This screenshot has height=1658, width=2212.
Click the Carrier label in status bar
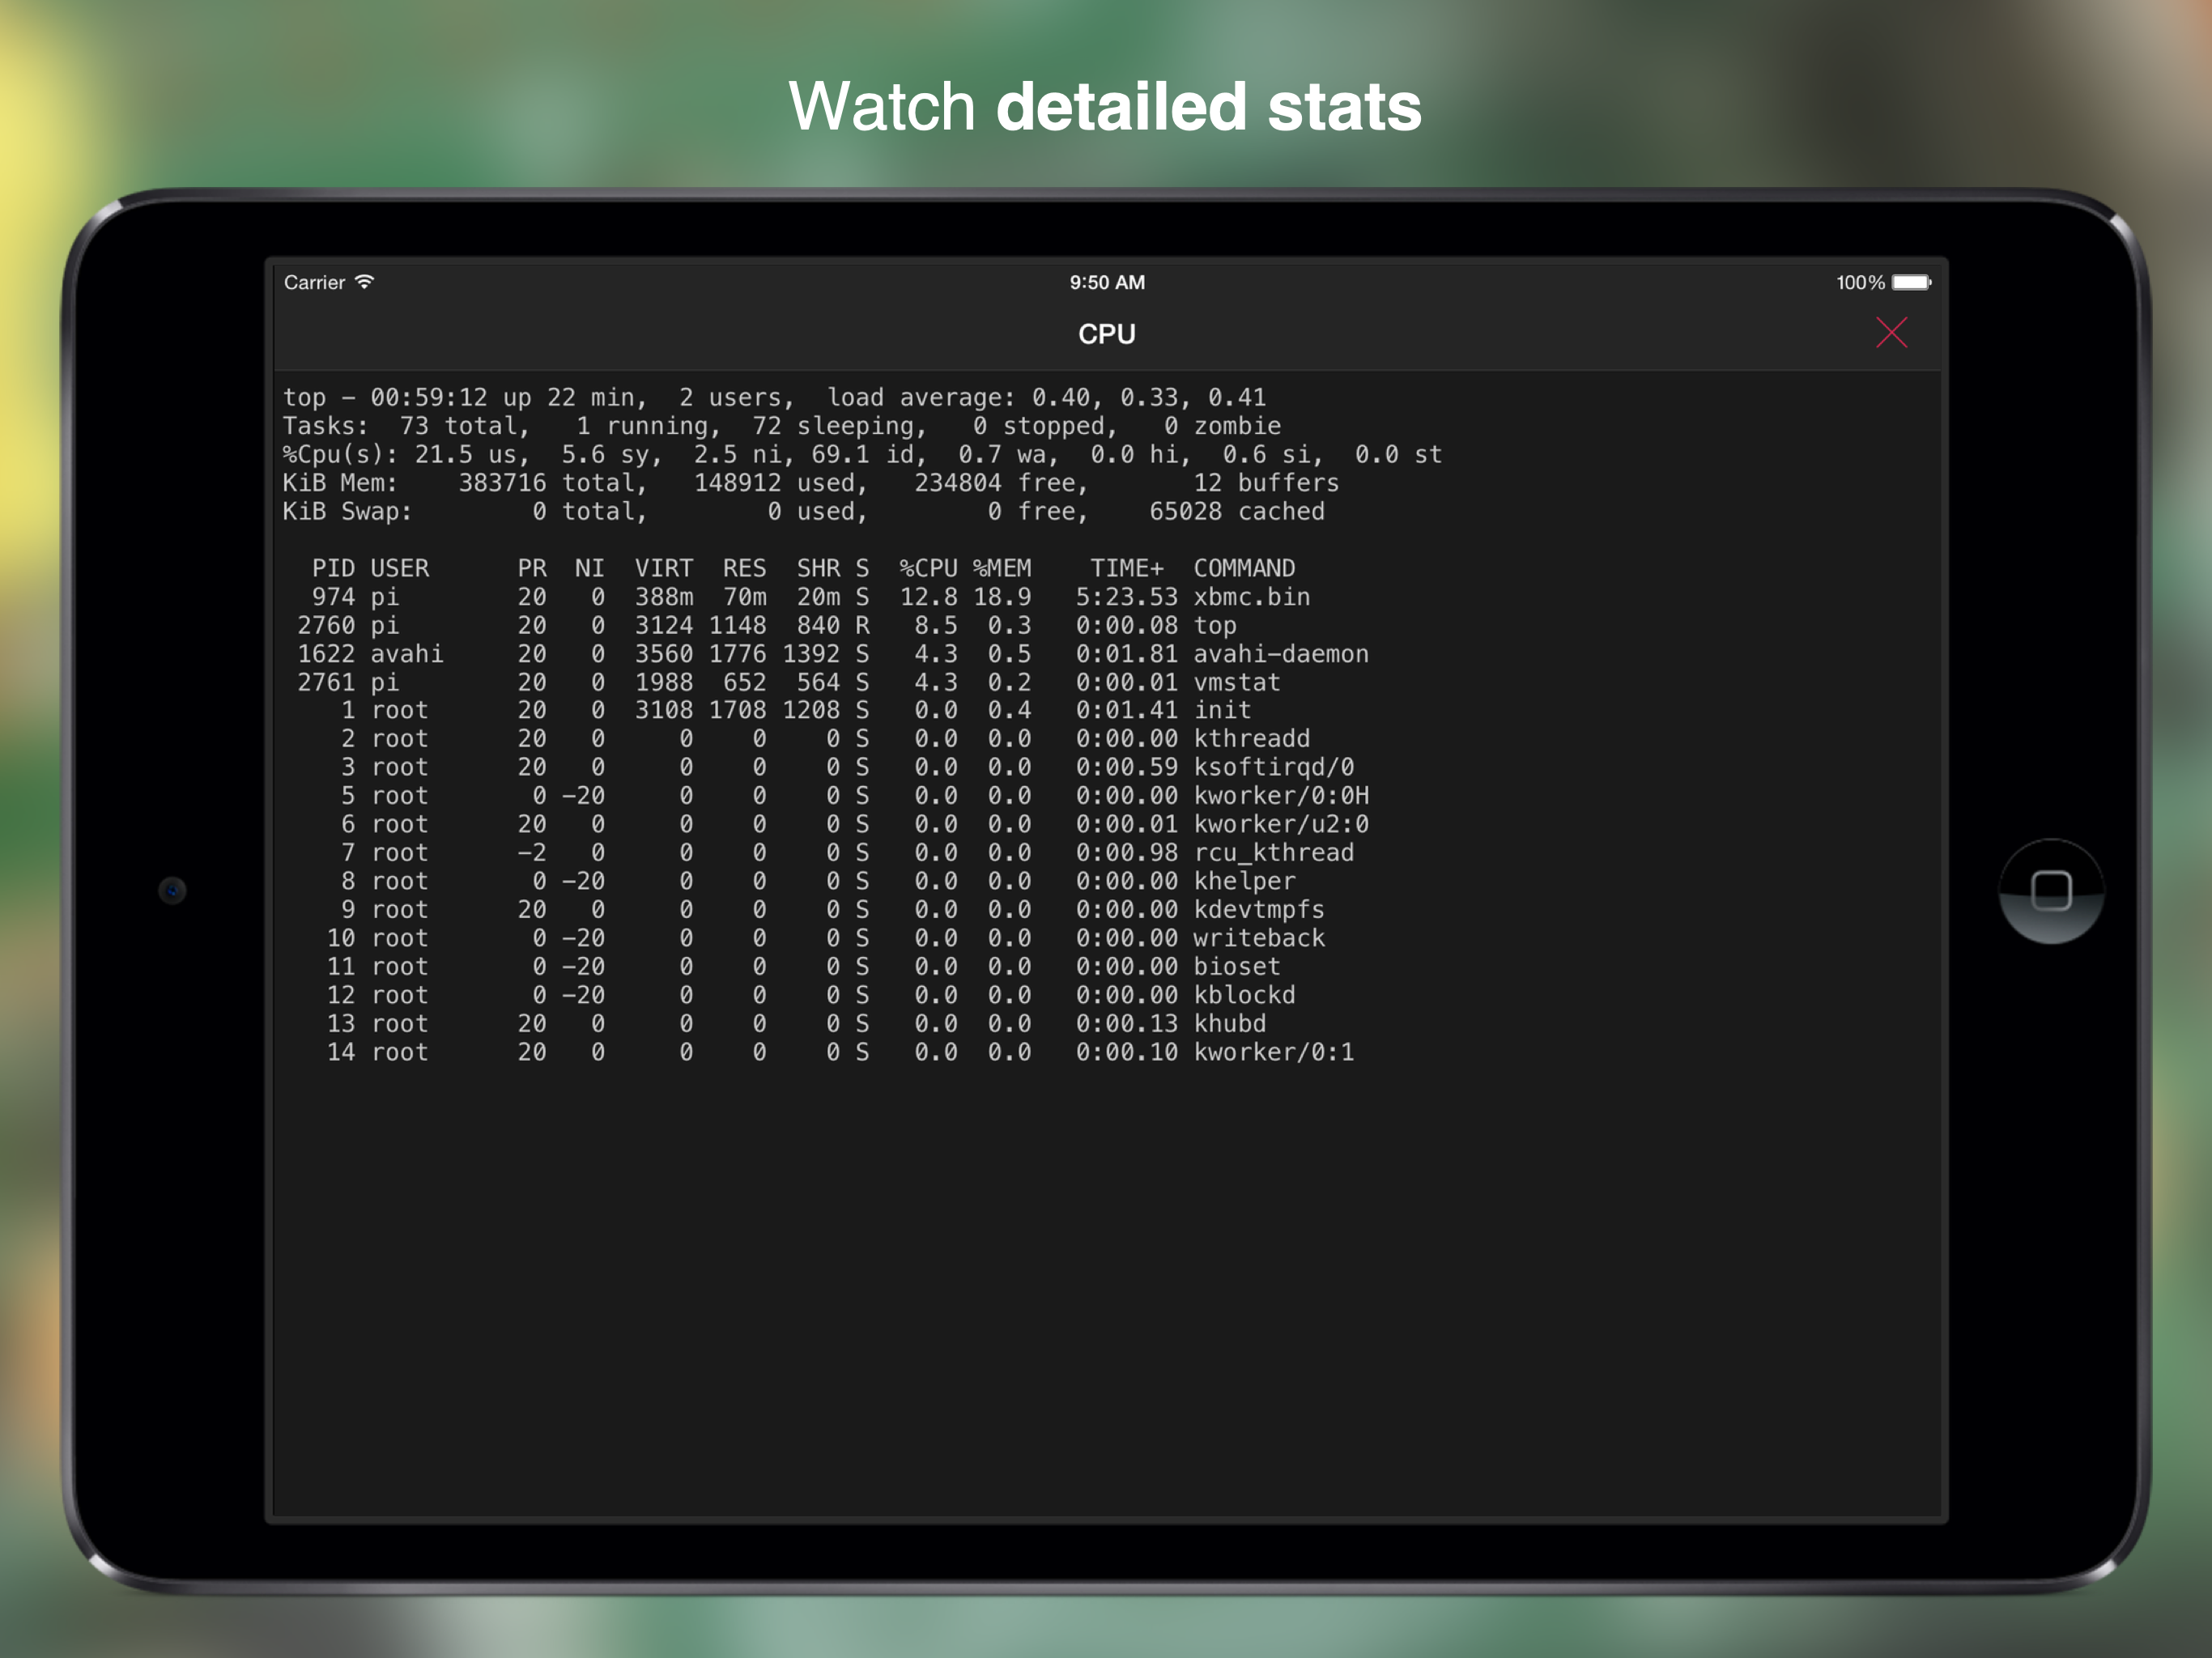(x=314, y=282)
